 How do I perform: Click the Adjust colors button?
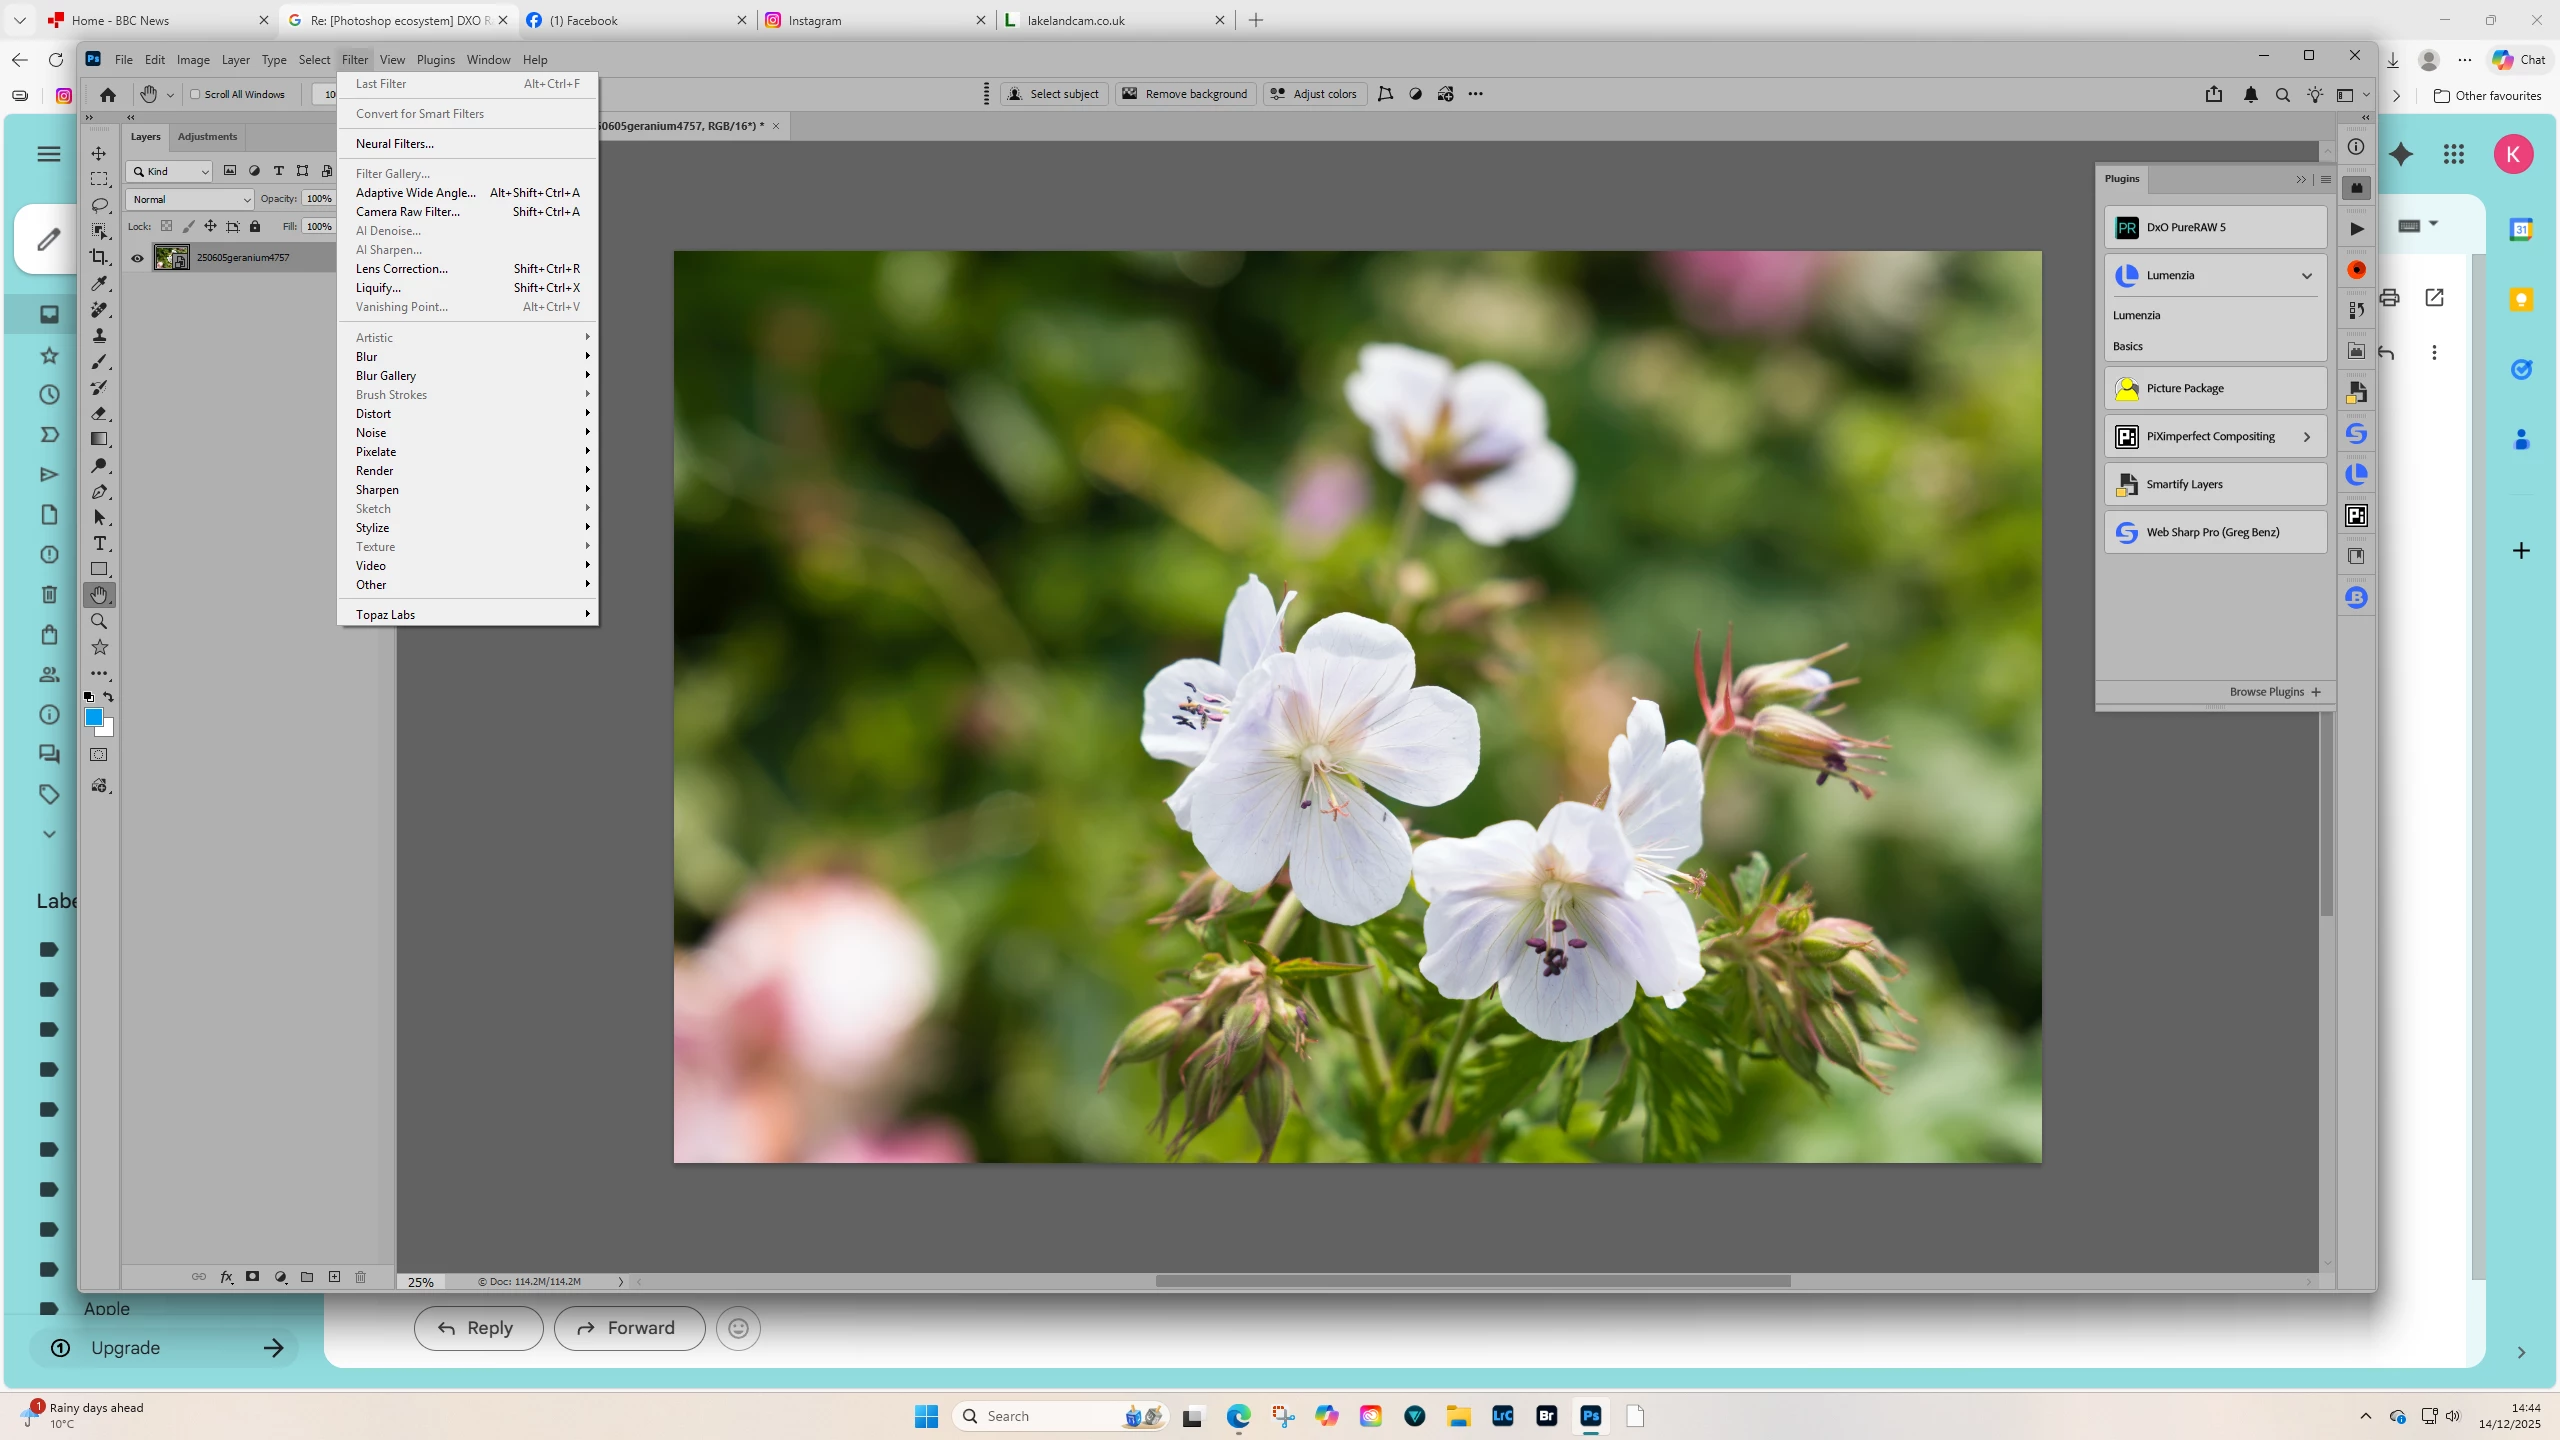1314,94
